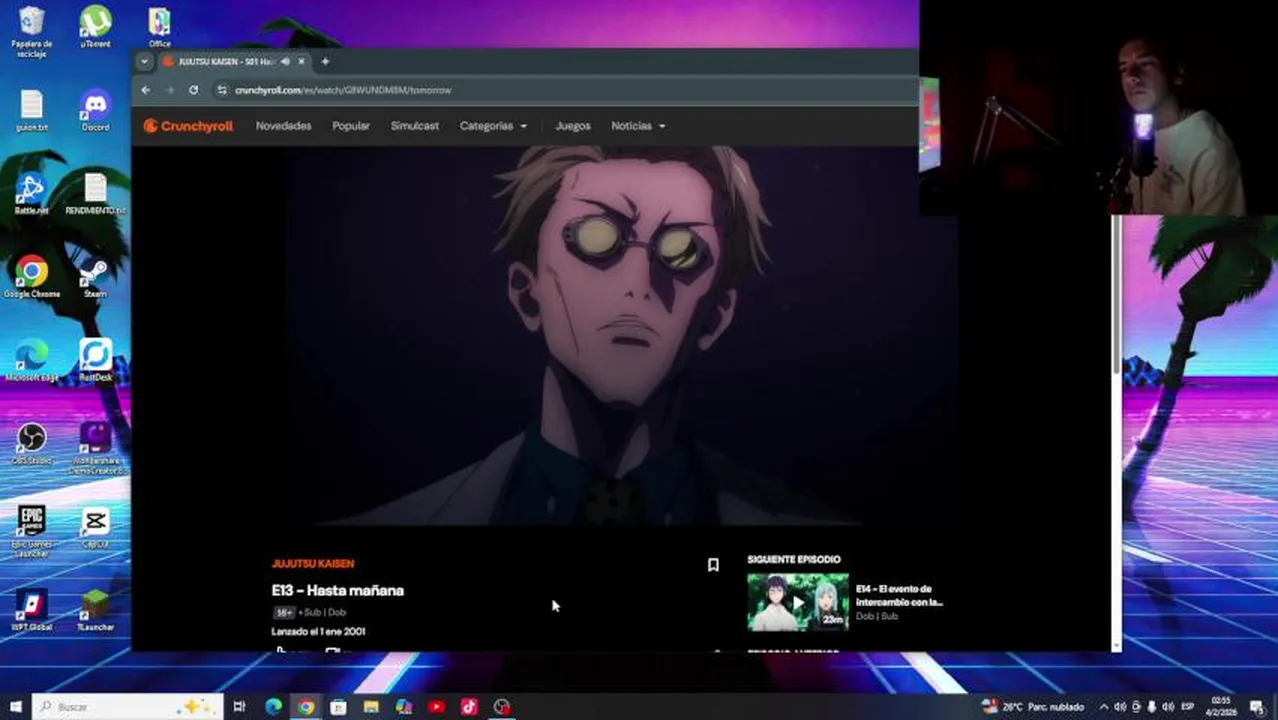1278x720 pixels.
Task: Click the Lanzado el 1 ene 2001 text
Action: tap(318, 632)
